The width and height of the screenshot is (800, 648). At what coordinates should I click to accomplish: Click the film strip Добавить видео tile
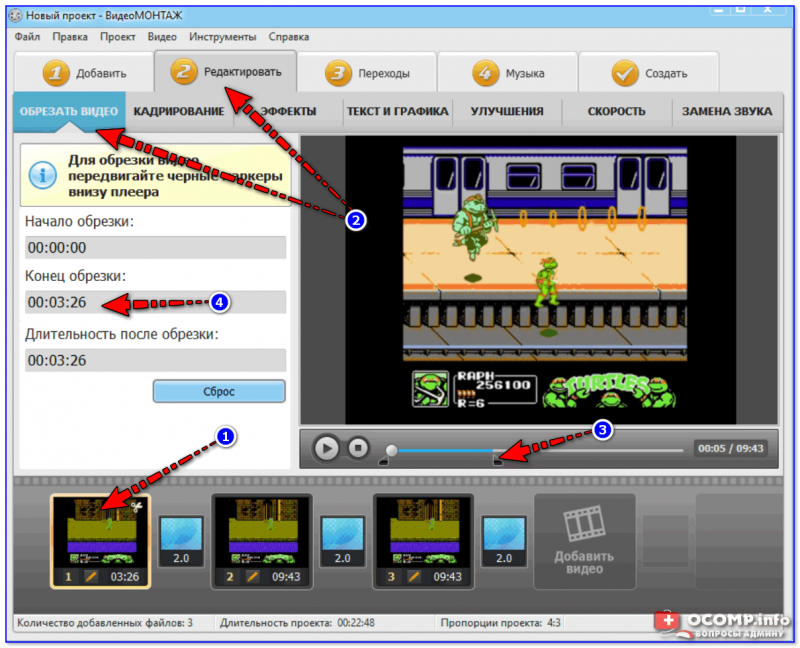point(585,541)
